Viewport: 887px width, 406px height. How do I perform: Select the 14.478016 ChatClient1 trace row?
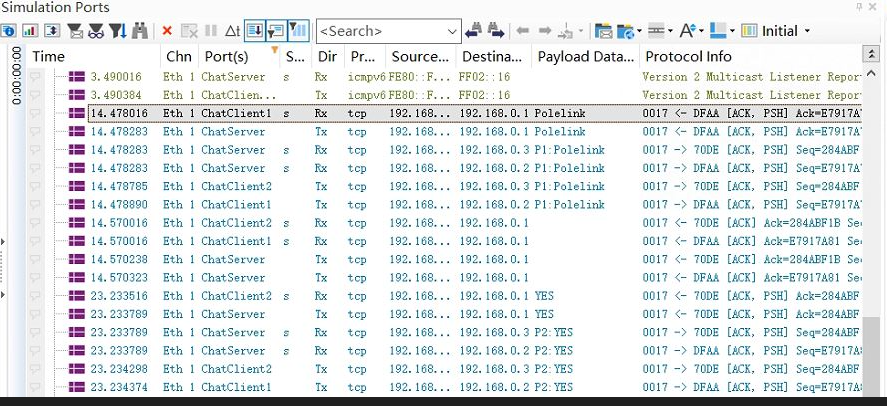pos(300,114)
